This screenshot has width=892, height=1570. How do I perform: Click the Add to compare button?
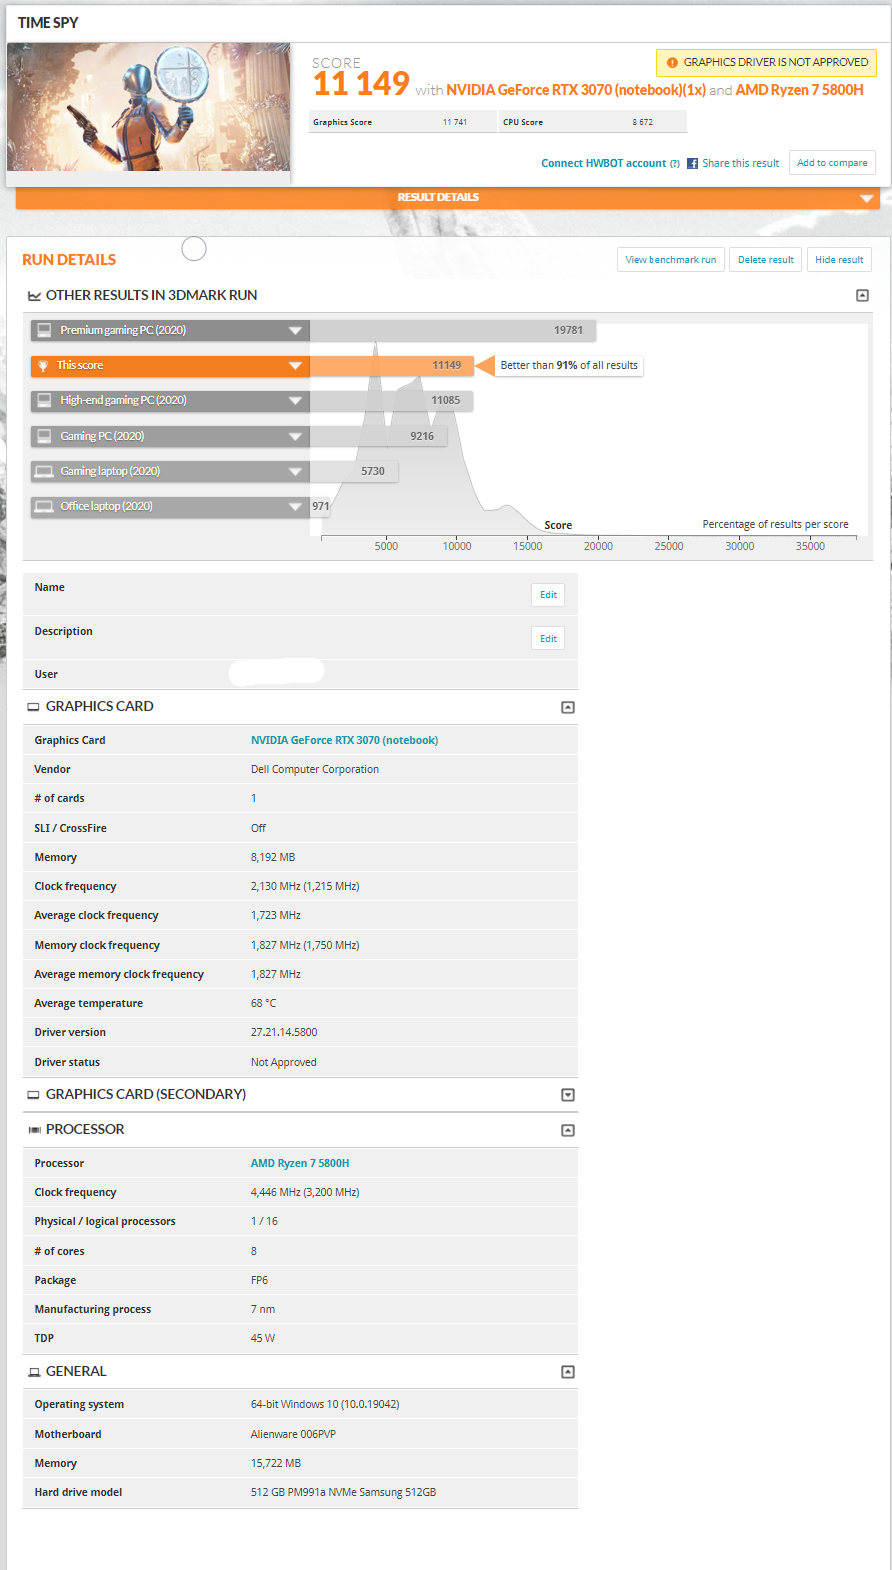click(832, 163)
